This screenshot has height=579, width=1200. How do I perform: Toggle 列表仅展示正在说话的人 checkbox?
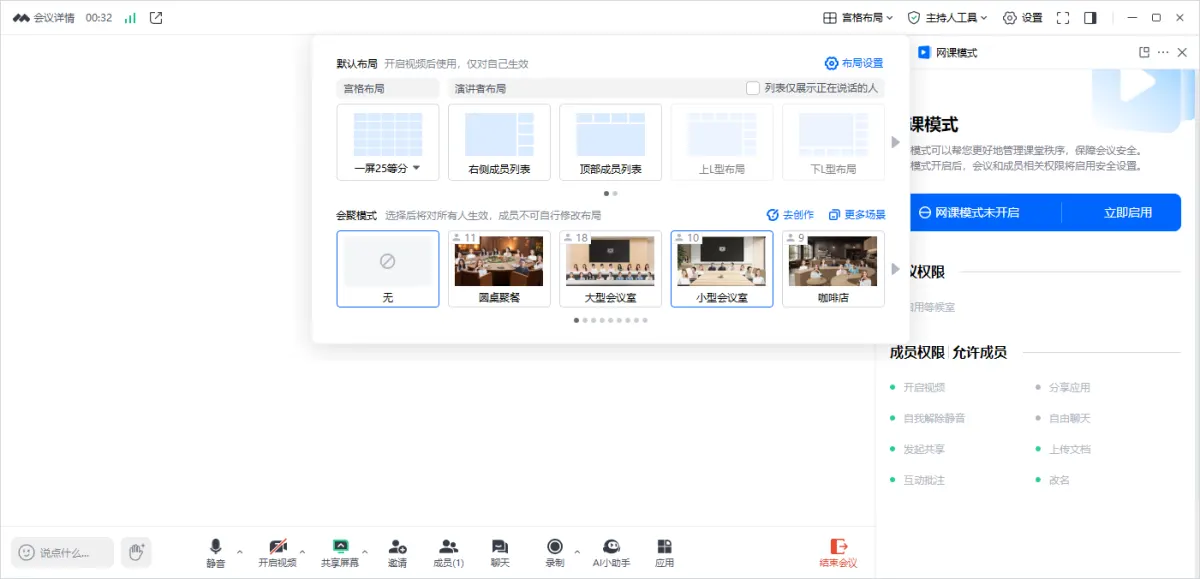[x=753, y=88]
